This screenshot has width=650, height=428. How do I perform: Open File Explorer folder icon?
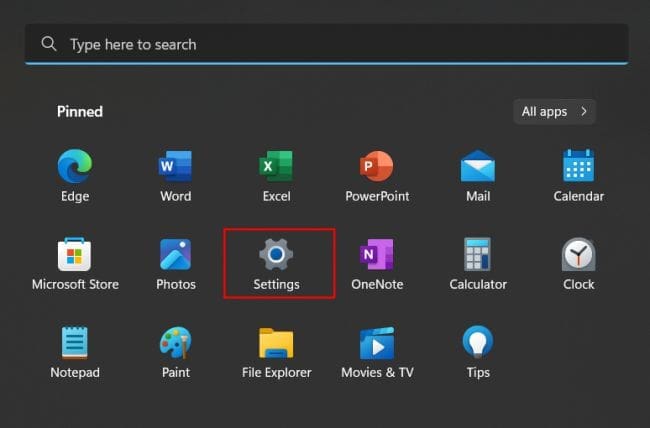click(276, 343)
